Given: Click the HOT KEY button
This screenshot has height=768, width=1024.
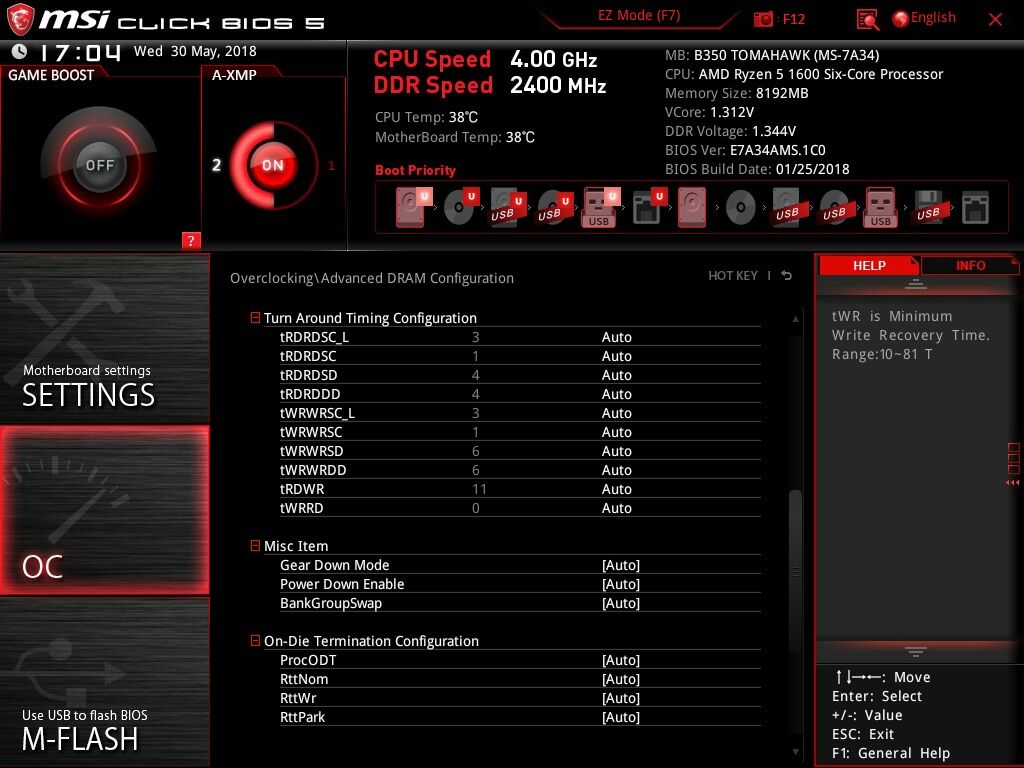Looking at the screenshot, I should coord(733,276).
